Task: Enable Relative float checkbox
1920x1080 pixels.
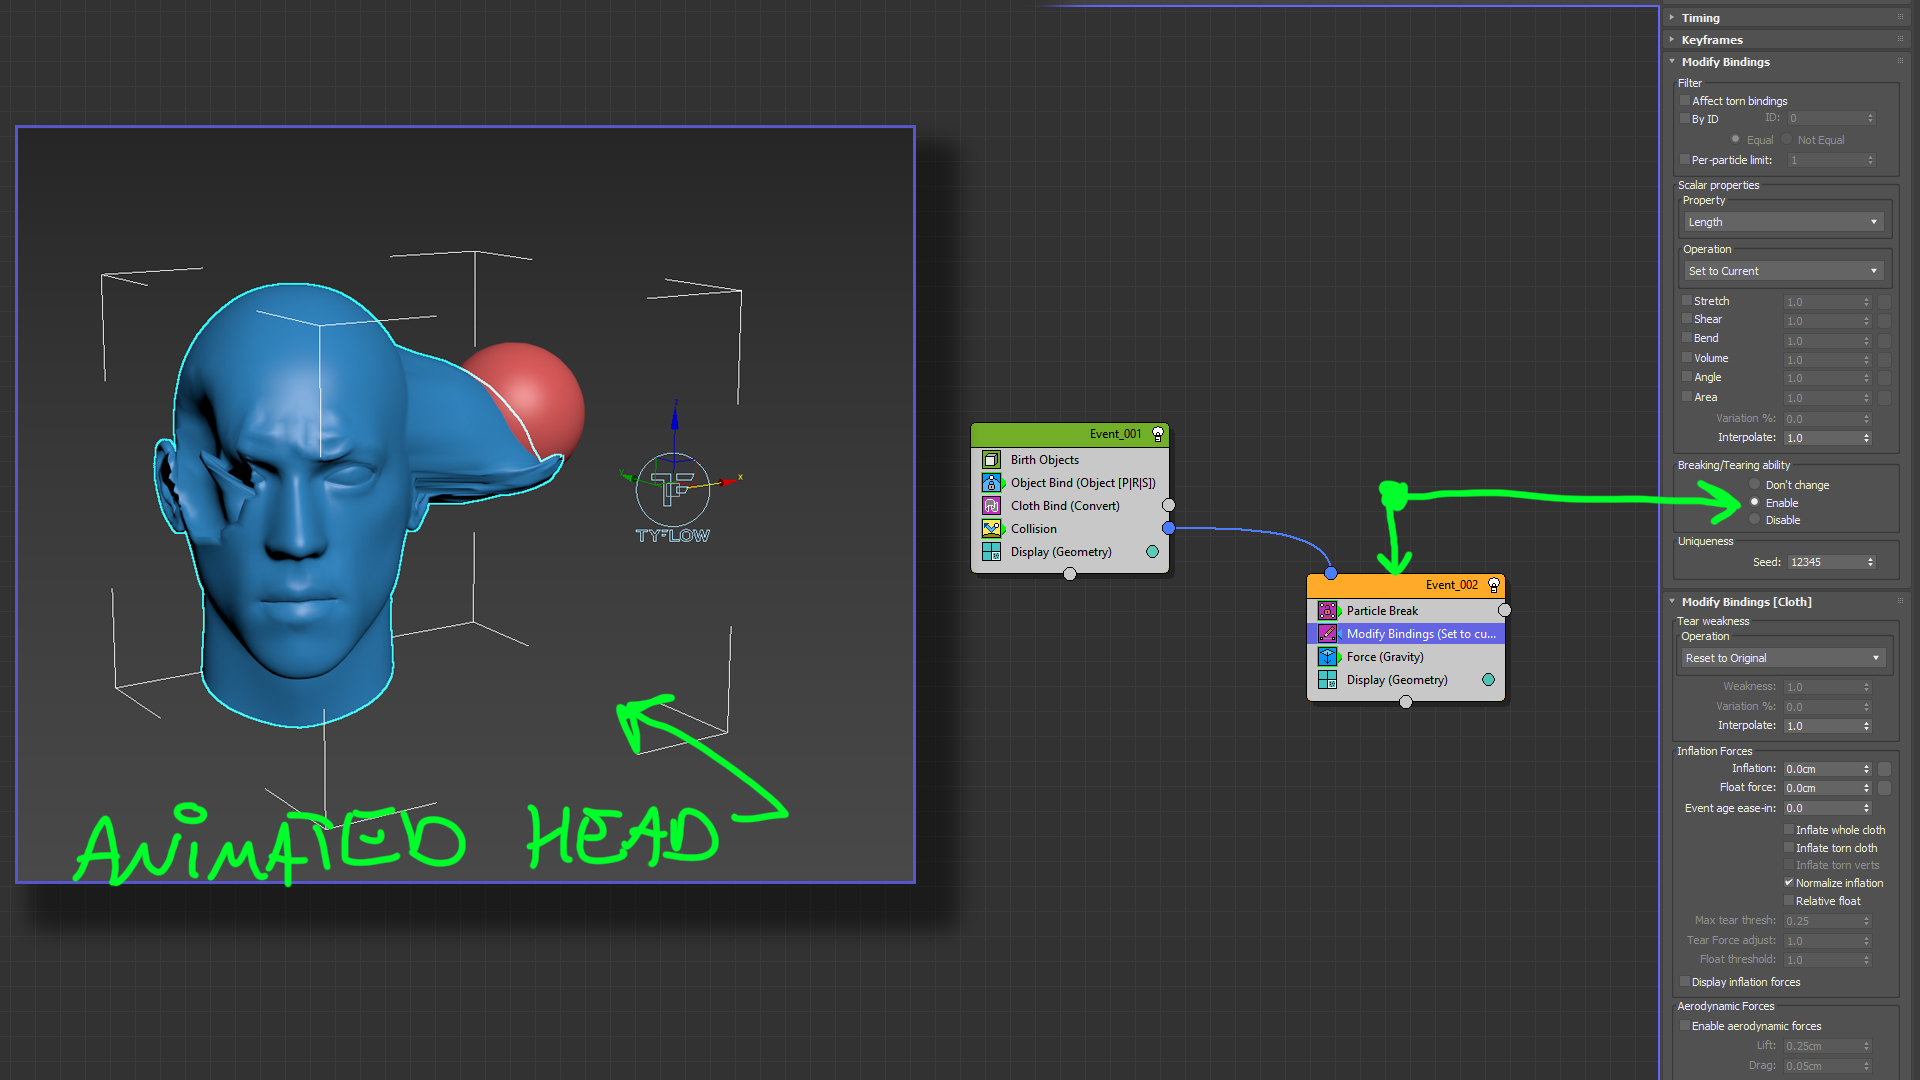Action: coord(1789,901)
